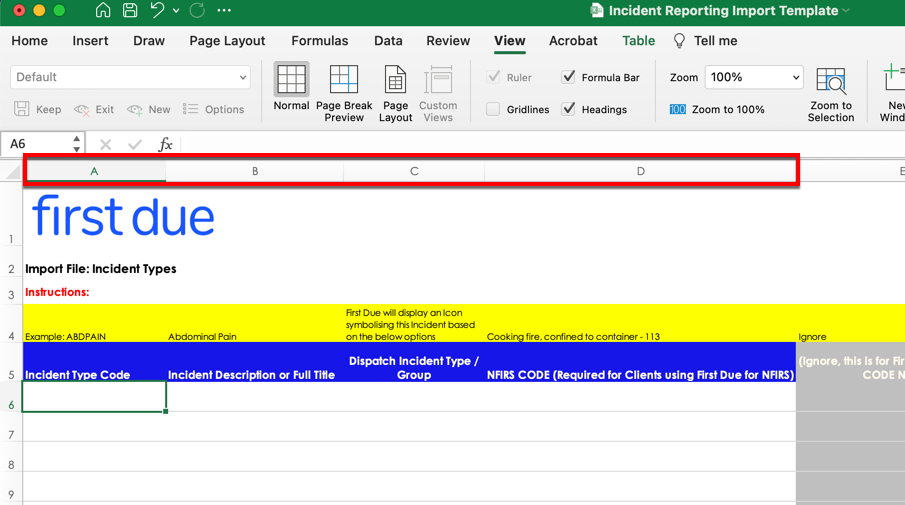
Task: Open the document title dropdown chevron
Action: [x=846, y=10]
